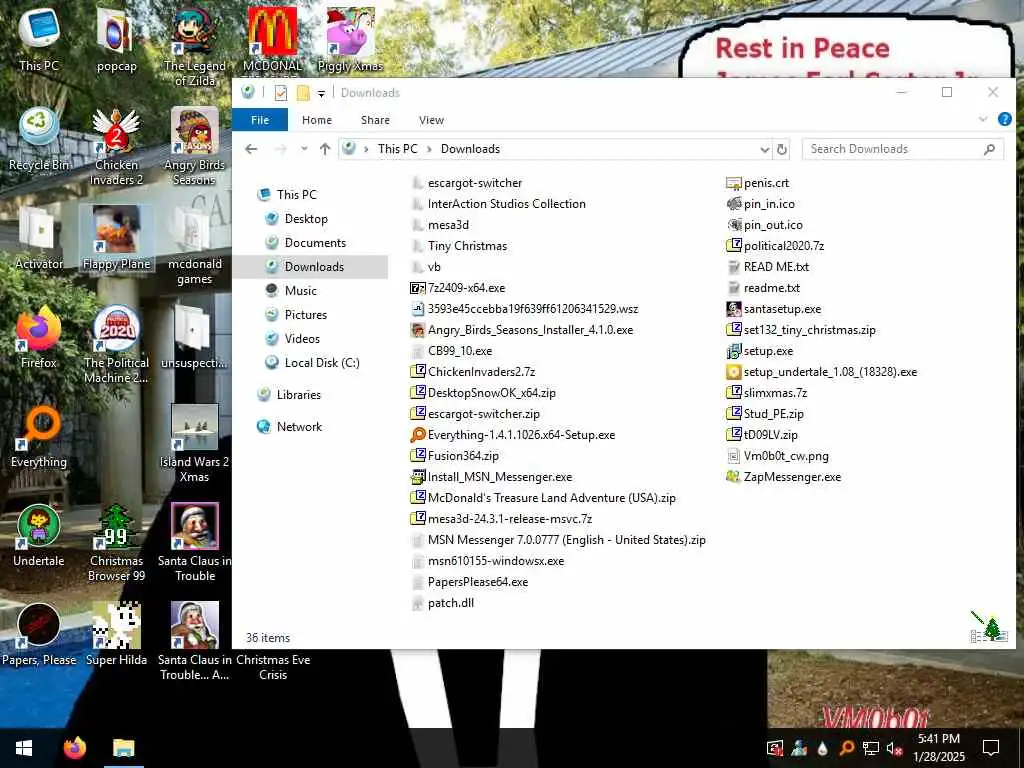
Task: Select the Super Hilda desktop shortcut
Action: [116, 635]
